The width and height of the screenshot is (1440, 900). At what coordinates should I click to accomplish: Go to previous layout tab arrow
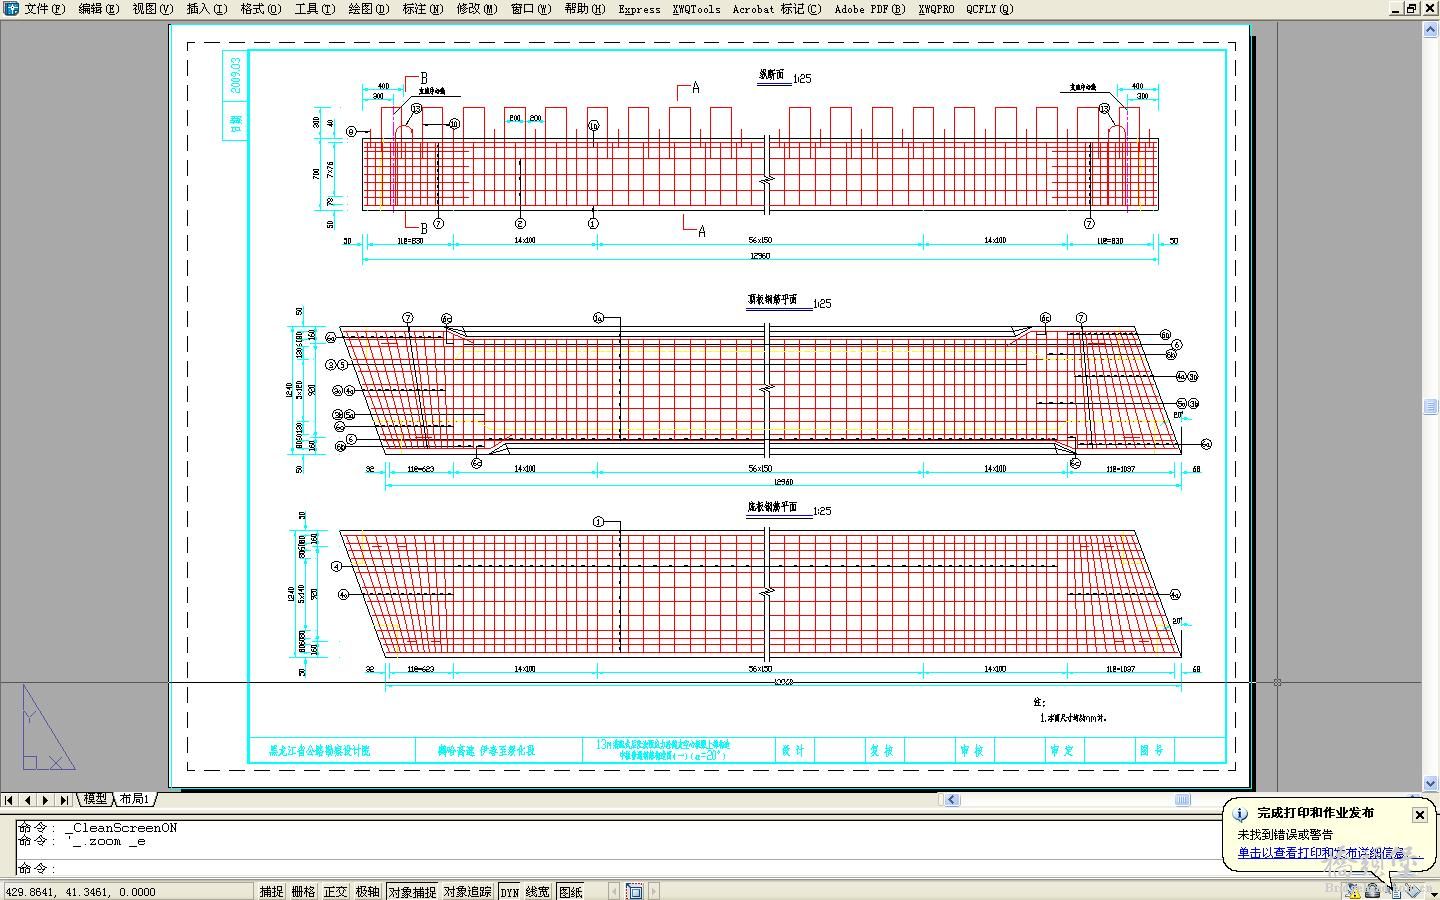pos(27,799)
